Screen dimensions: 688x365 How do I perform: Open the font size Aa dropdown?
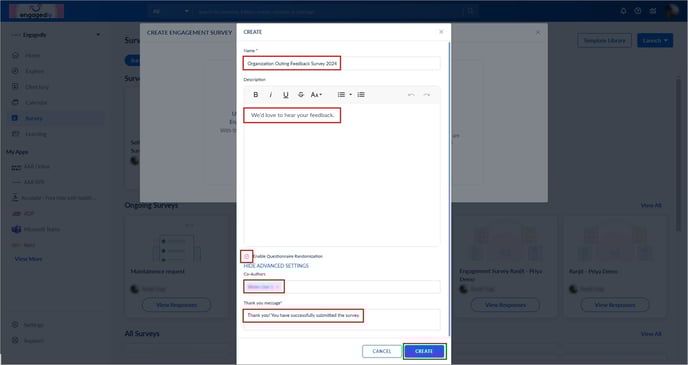(316, 95)
